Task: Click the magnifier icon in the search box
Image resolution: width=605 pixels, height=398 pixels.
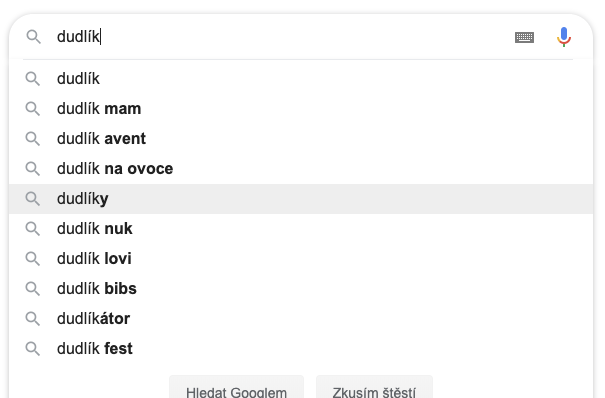Action: pyautogui.click(x=34, y=37)
